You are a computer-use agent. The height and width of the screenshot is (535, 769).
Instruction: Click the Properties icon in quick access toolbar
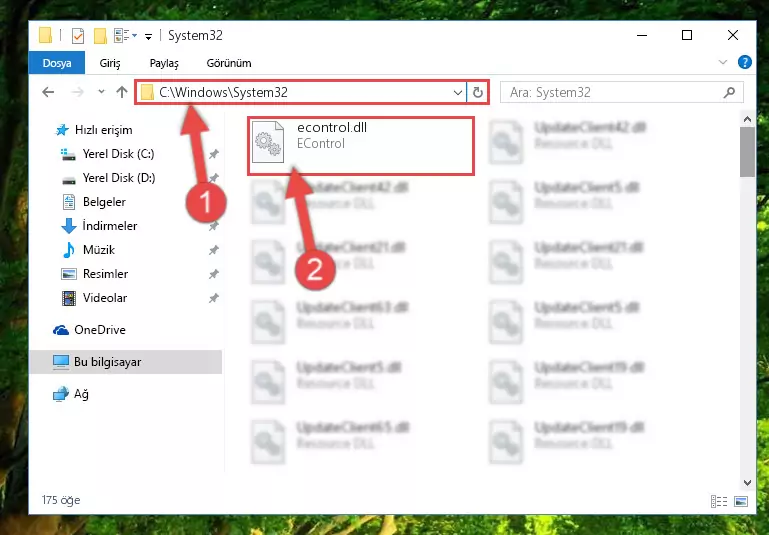click(77, 36)
